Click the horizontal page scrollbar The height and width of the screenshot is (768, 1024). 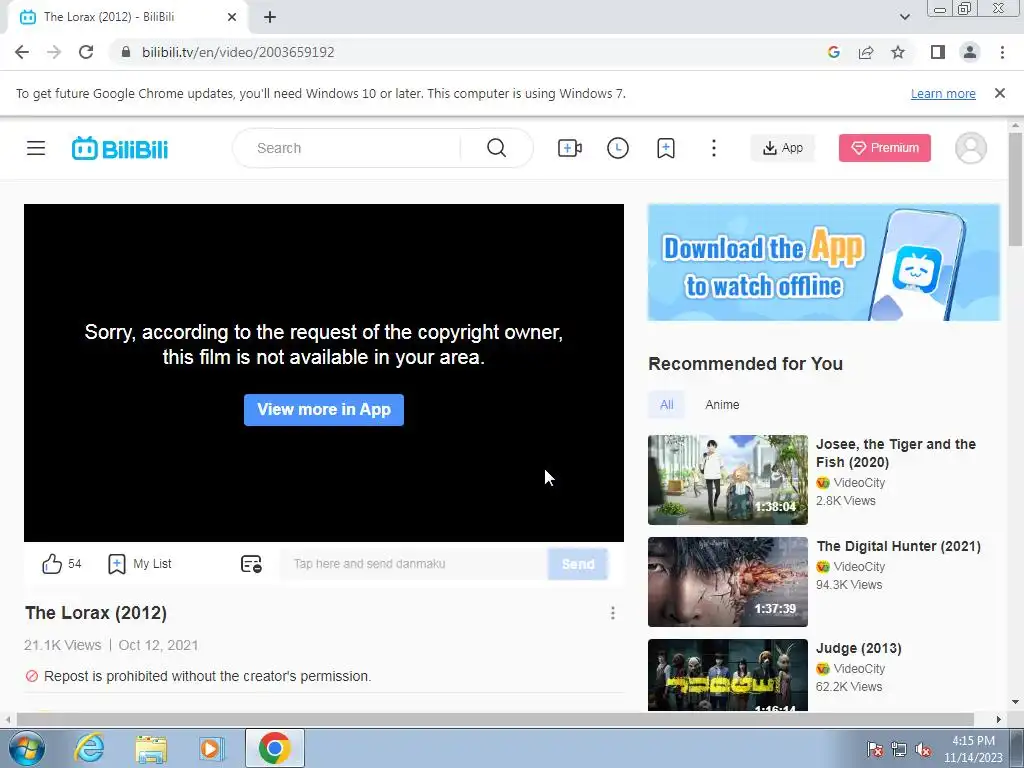click(x=495, y=719)
